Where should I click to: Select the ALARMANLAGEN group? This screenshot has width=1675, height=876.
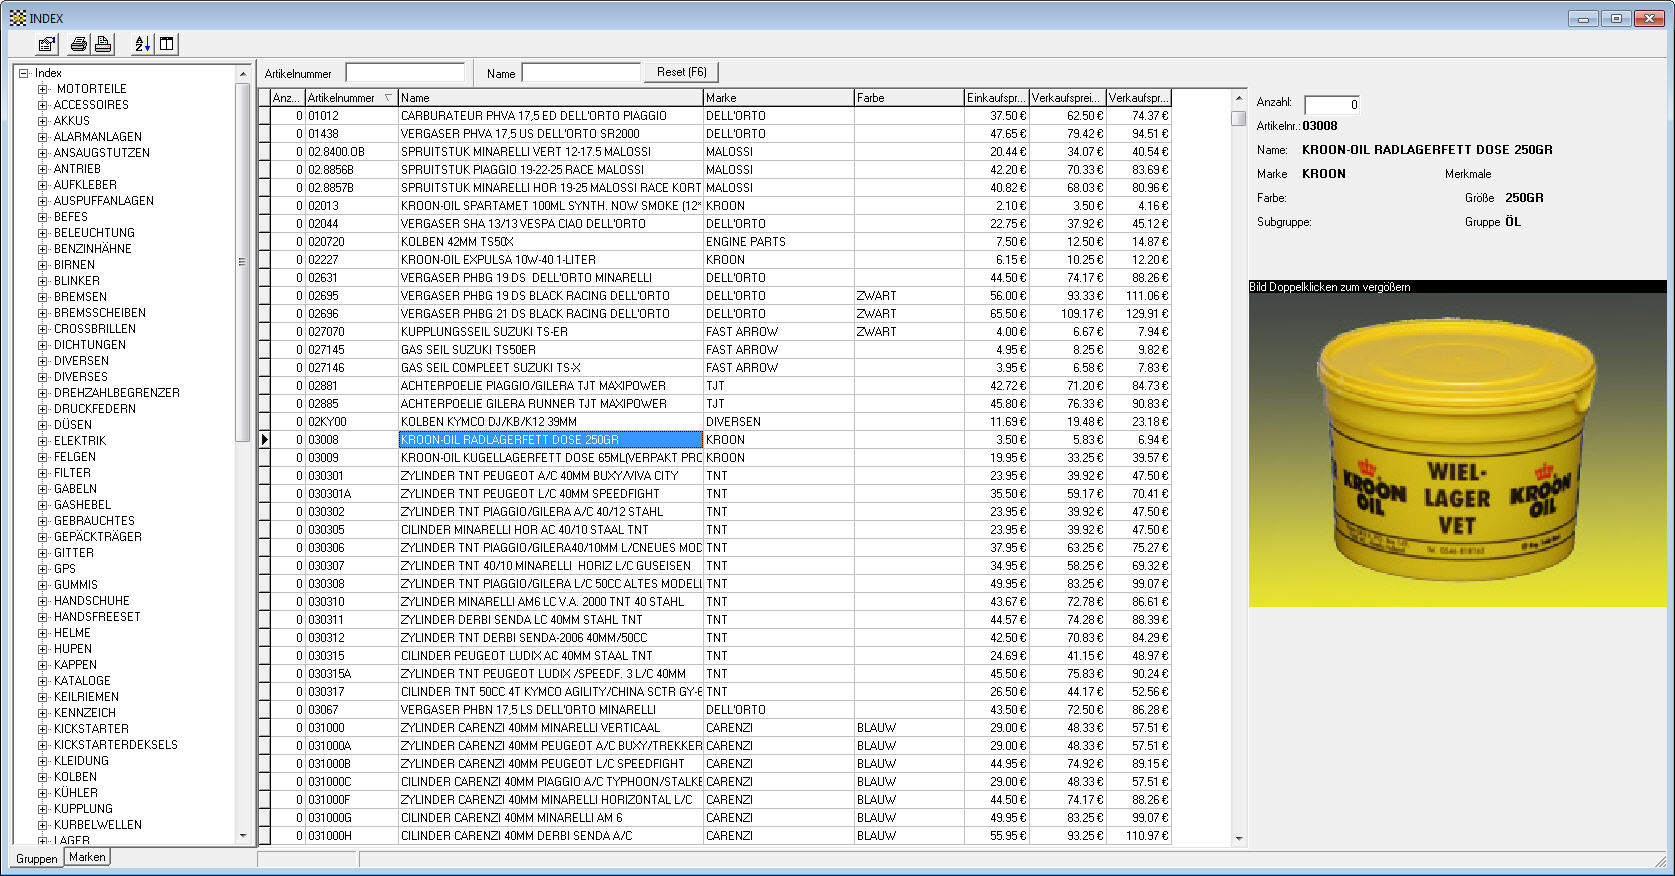tap(98, 137)
